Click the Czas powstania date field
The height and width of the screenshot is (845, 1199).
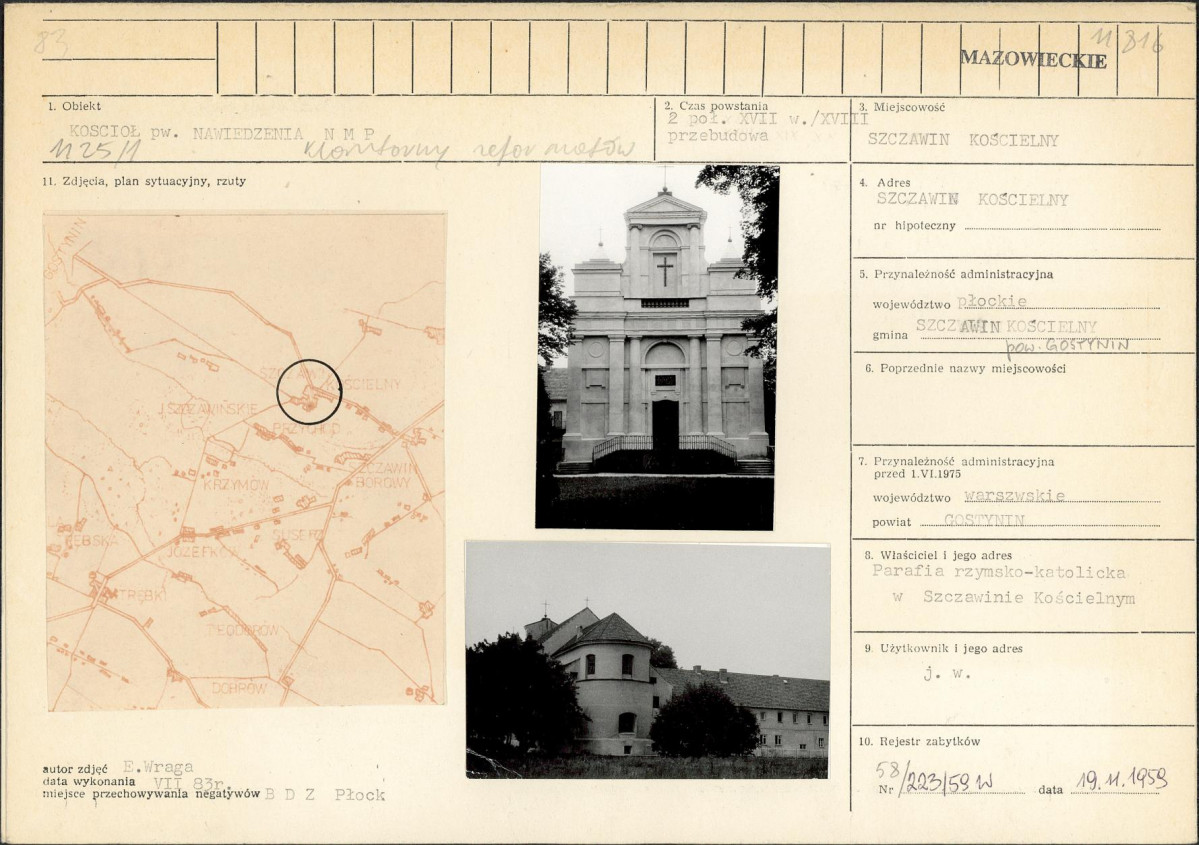[768, 127]
